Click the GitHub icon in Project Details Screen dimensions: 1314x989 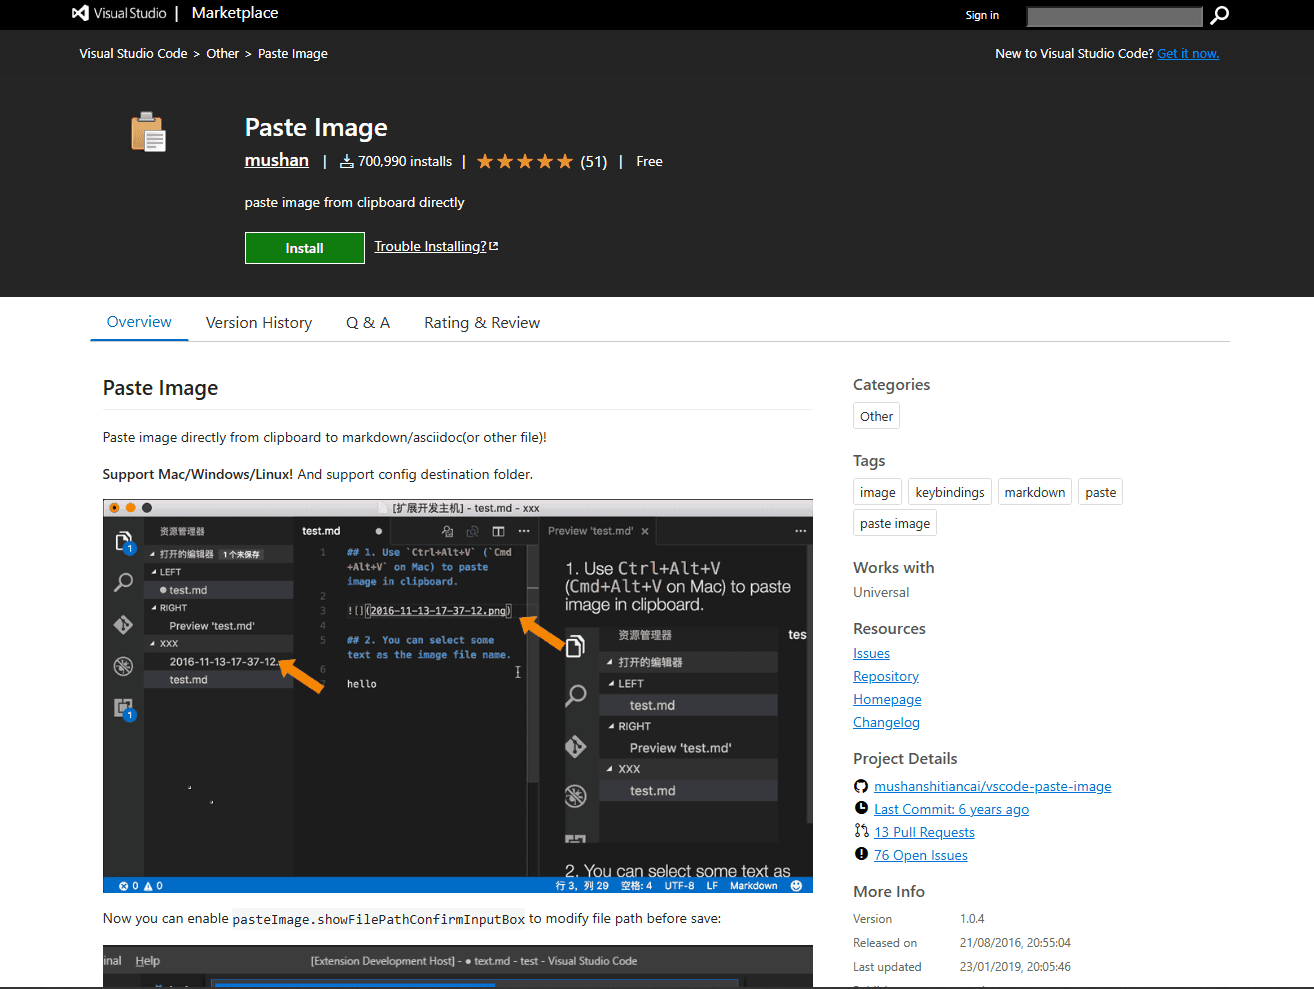point(861,786)
